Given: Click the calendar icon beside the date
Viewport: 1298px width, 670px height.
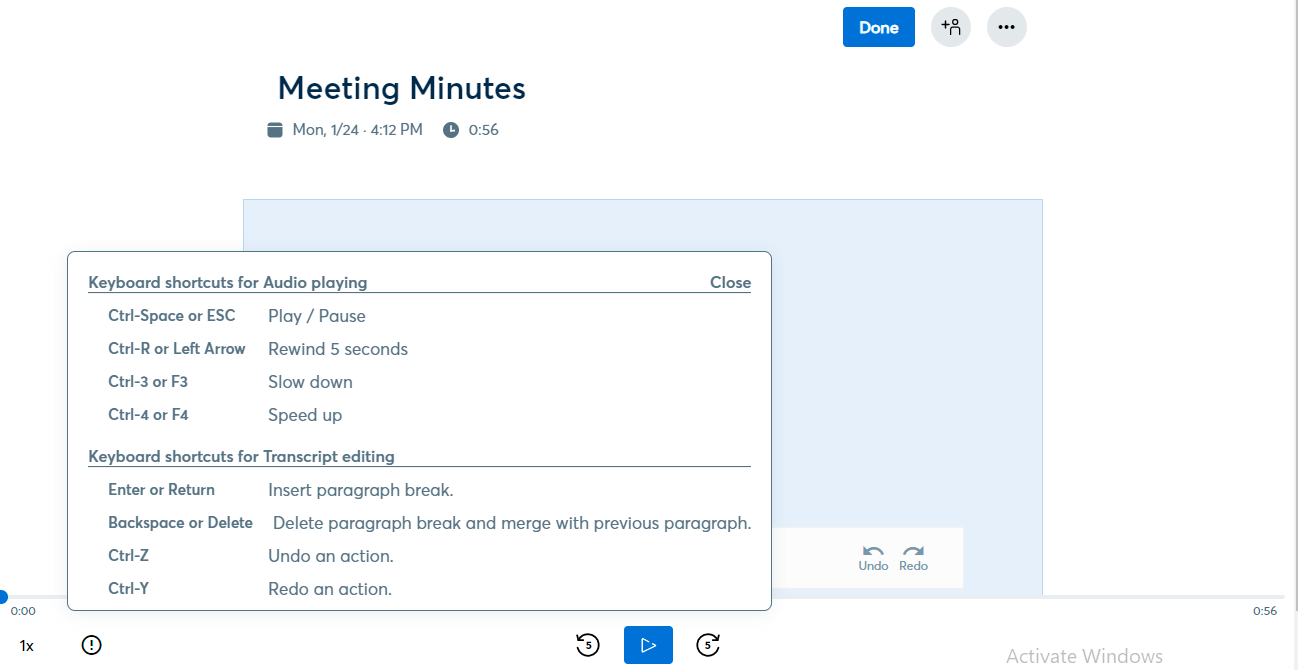Looking at the screenshot, I should 275,130.
